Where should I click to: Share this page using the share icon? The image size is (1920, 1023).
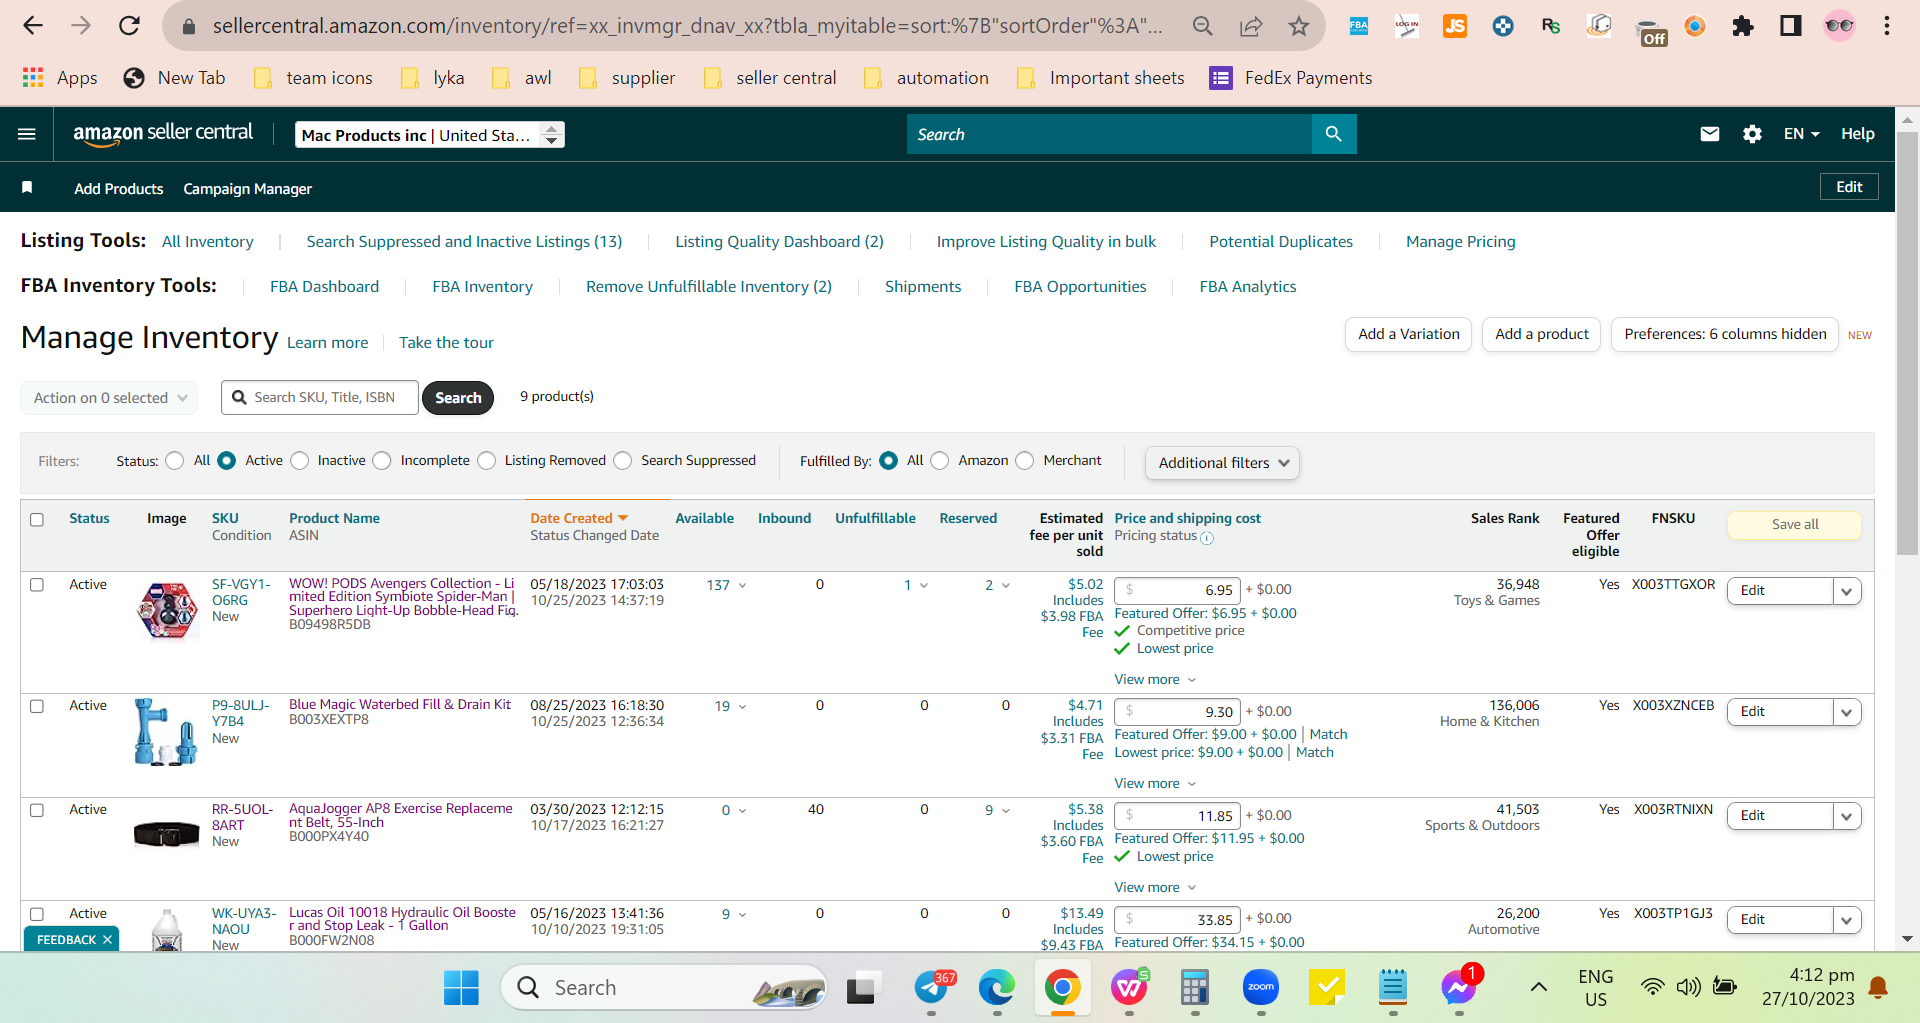tap(1251, 26)
